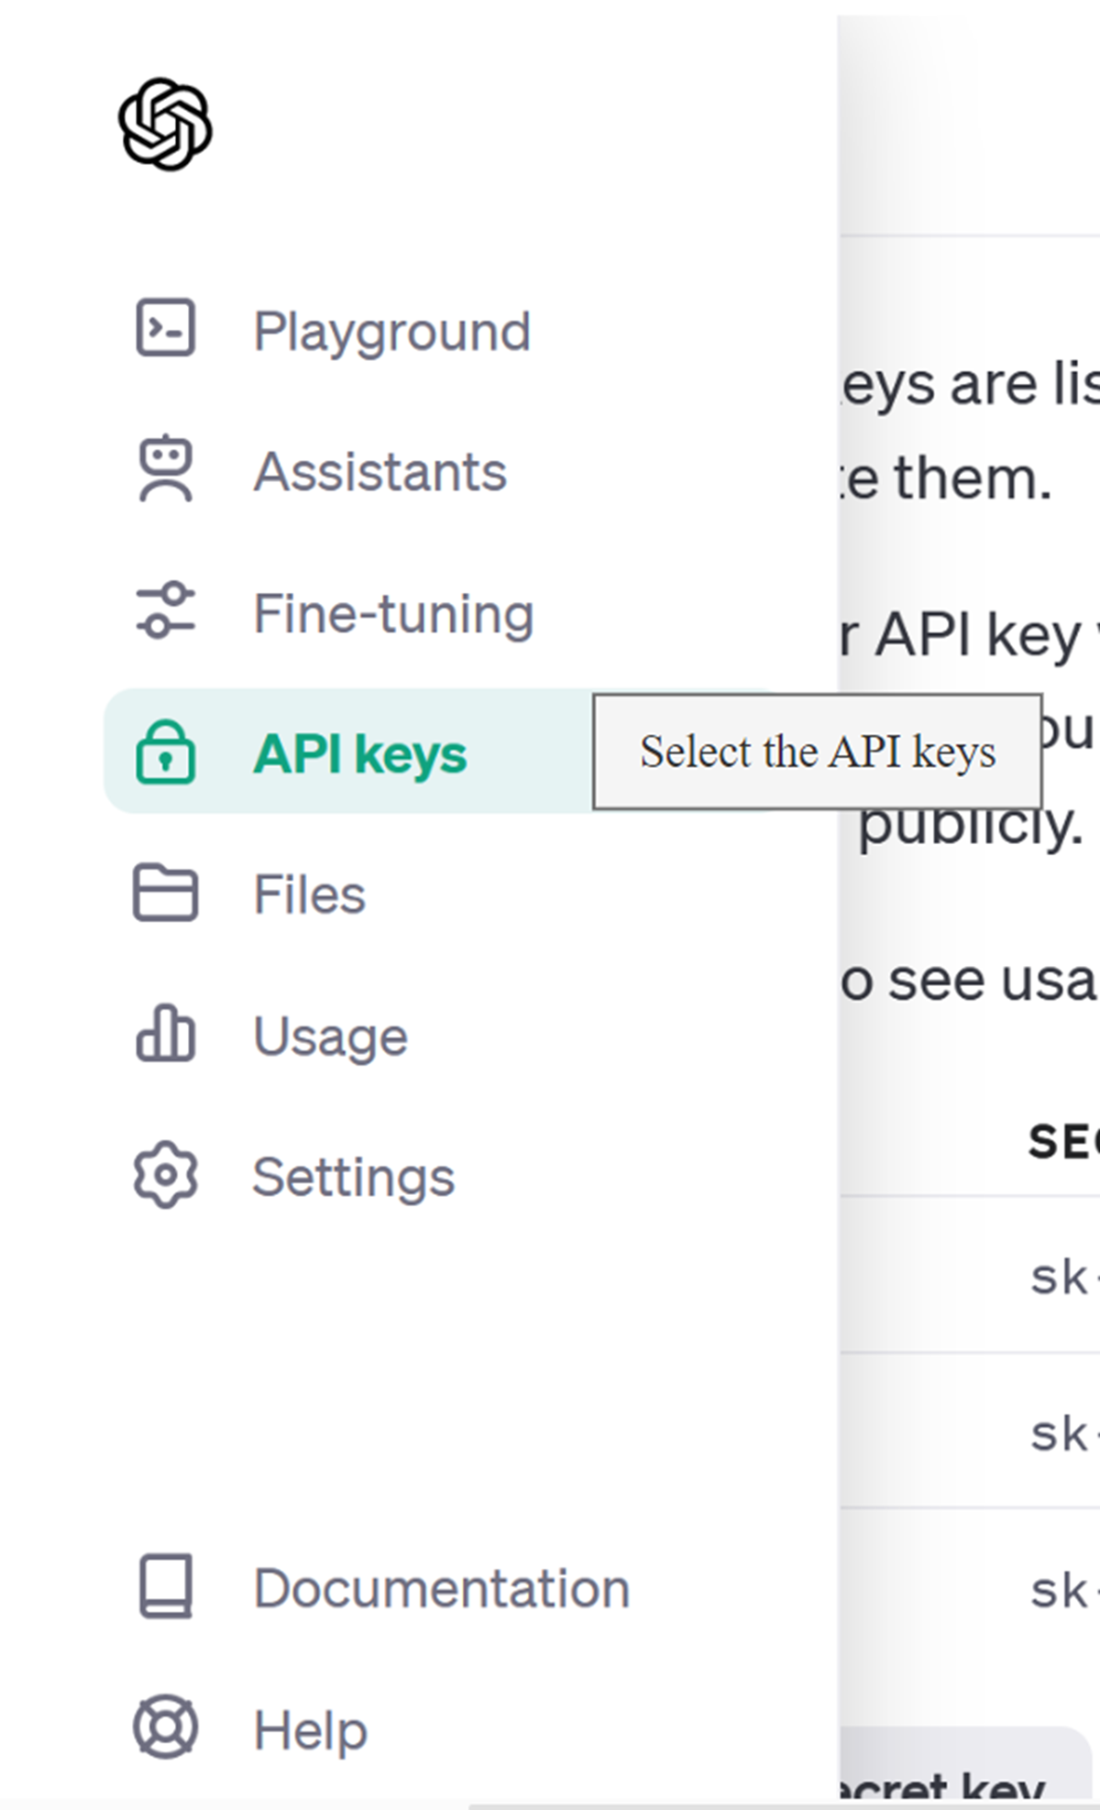Open the Documentation link
1100x1810 pixels.
441,1588
